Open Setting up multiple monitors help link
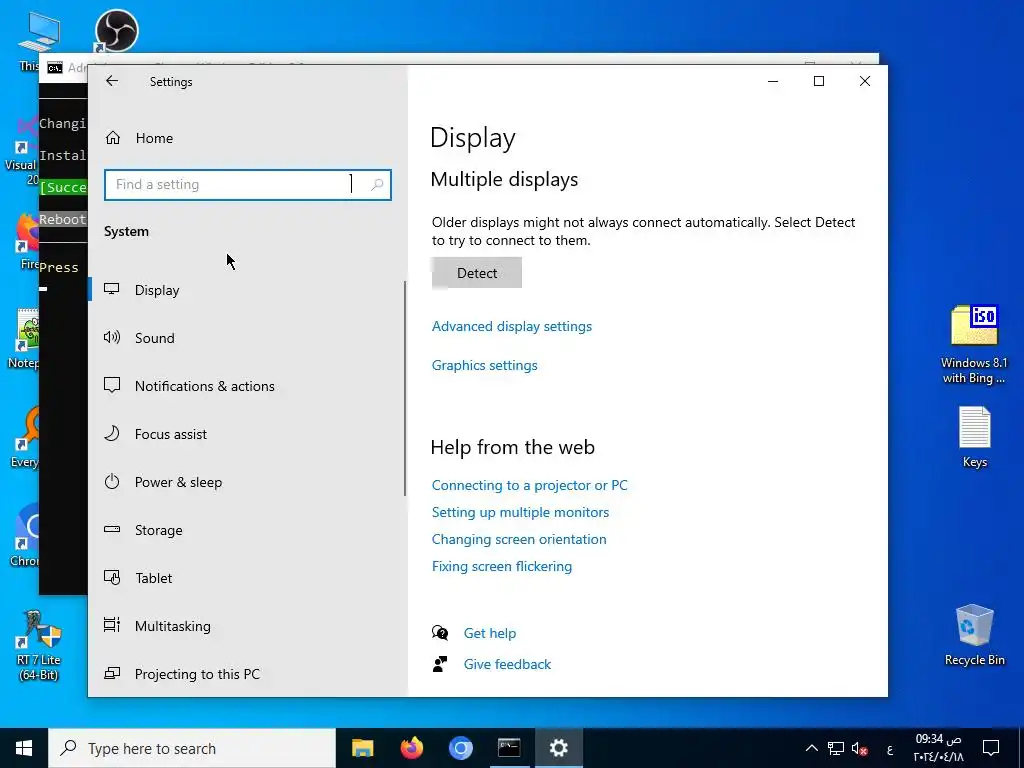 tap(520, 512)
